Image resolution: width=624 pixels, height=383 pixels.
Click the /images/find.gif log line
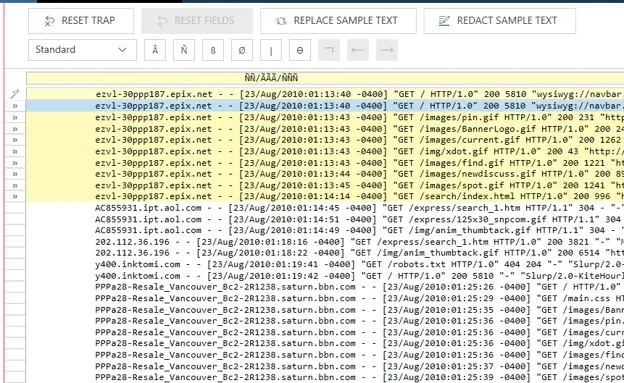(x=325, y=163)
